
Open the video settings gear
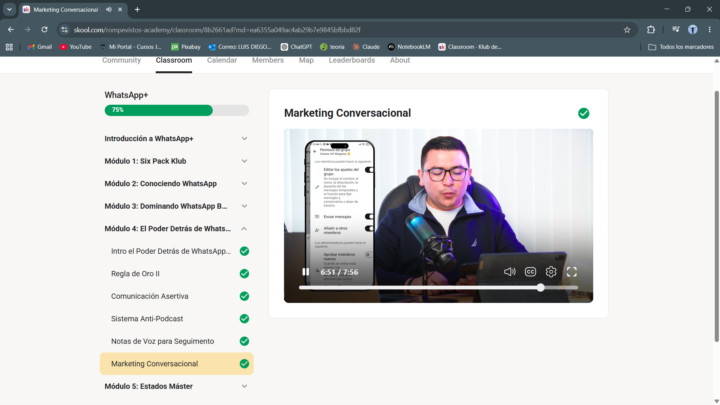coord(551,272)
